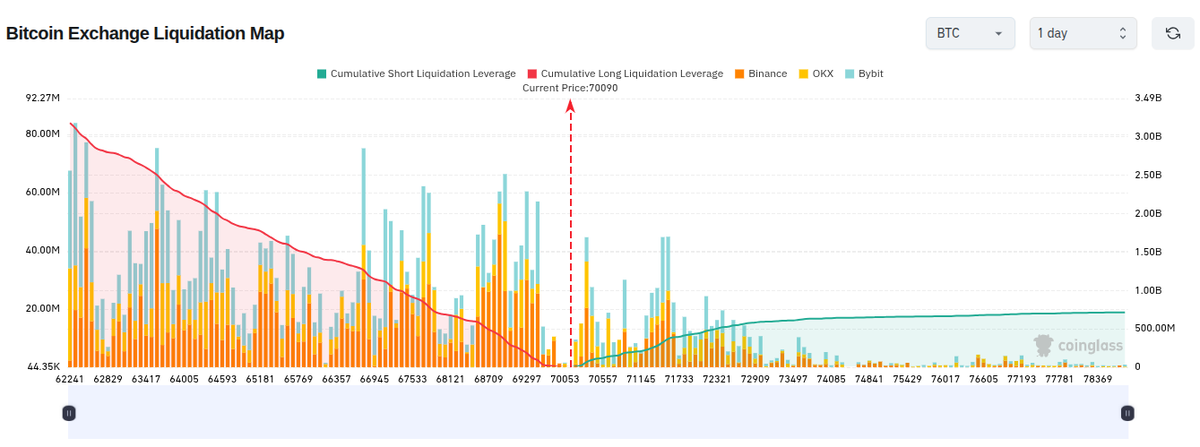Screen dimensions: 1200x447
Task: Toggle the OKX legend series
Action: coord(815,74)
